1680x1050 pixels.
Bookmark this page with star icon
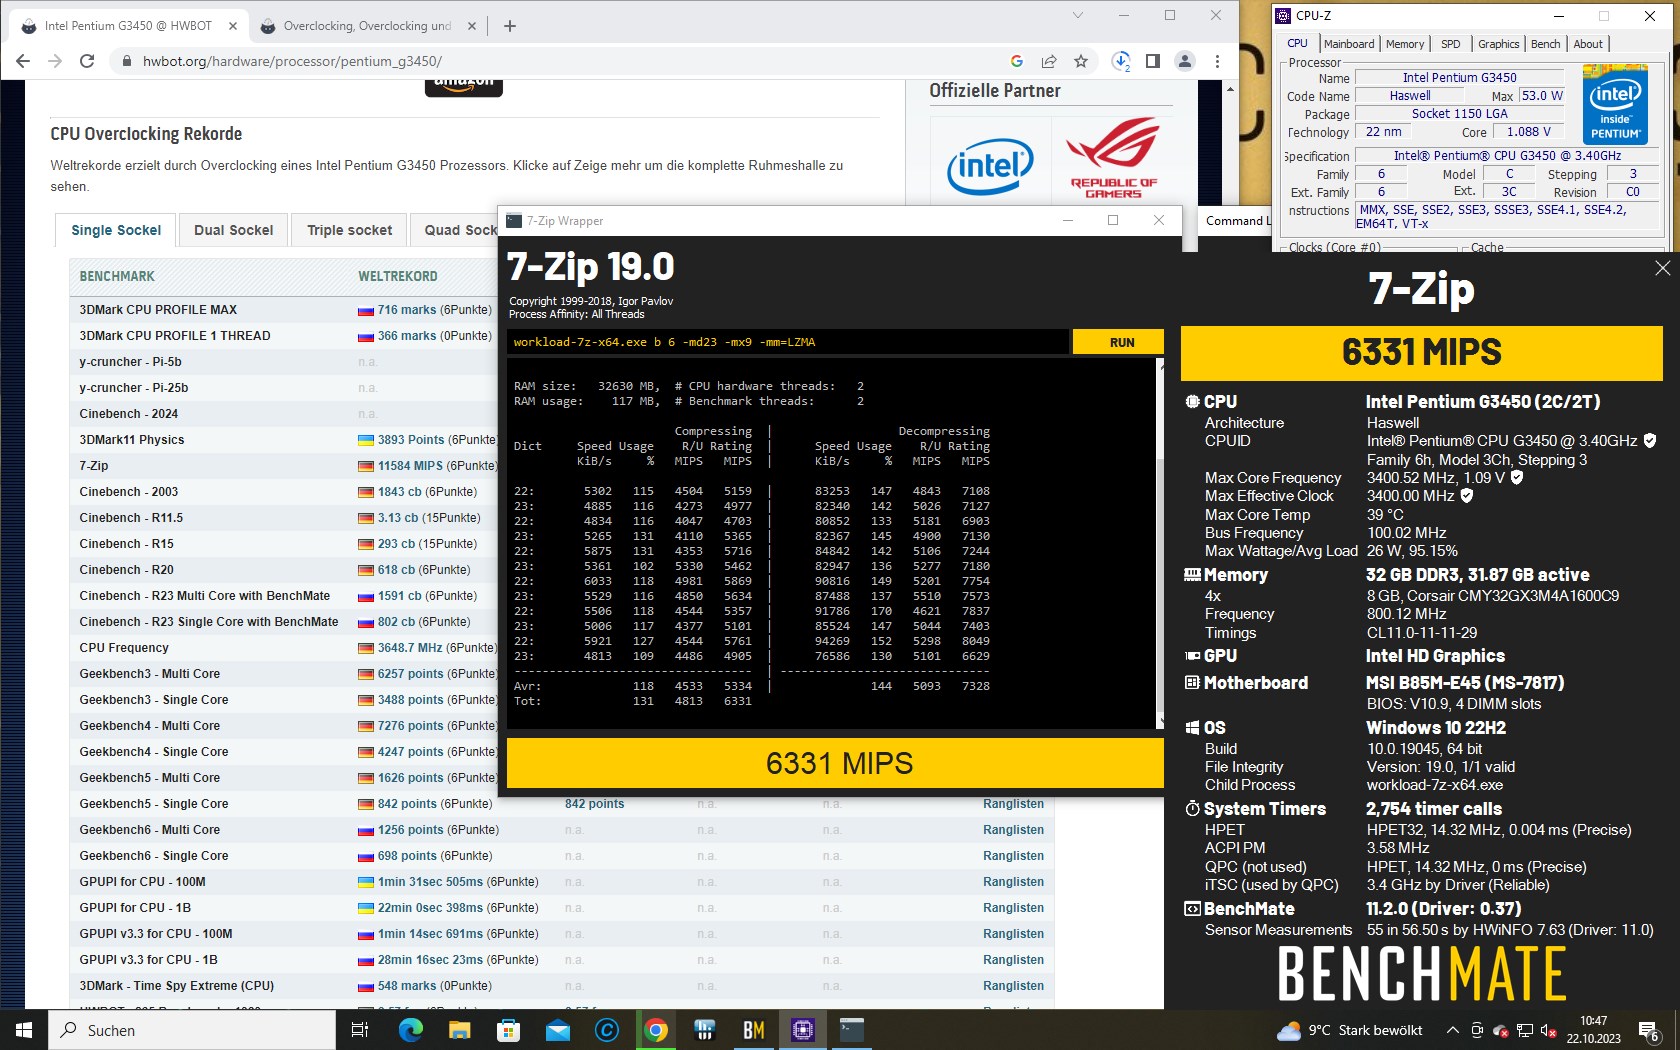coord(1081,61)
